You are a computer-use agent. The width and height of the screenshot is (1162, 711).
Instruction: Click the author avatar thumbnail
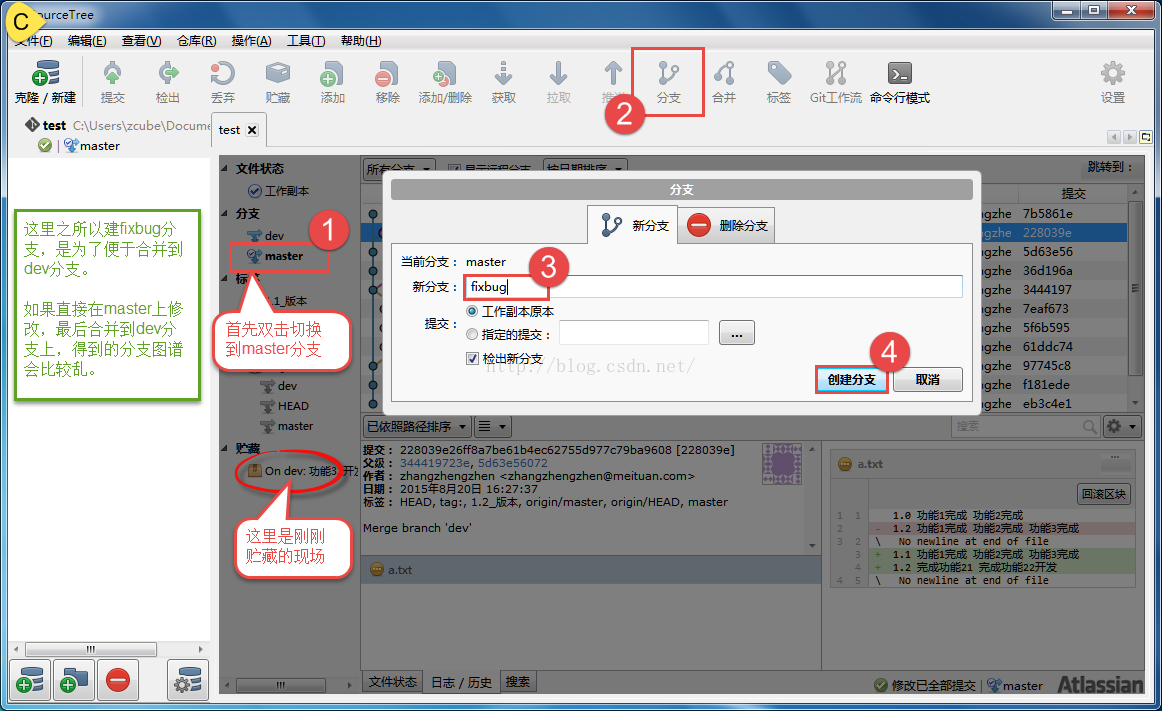(782, 463)
